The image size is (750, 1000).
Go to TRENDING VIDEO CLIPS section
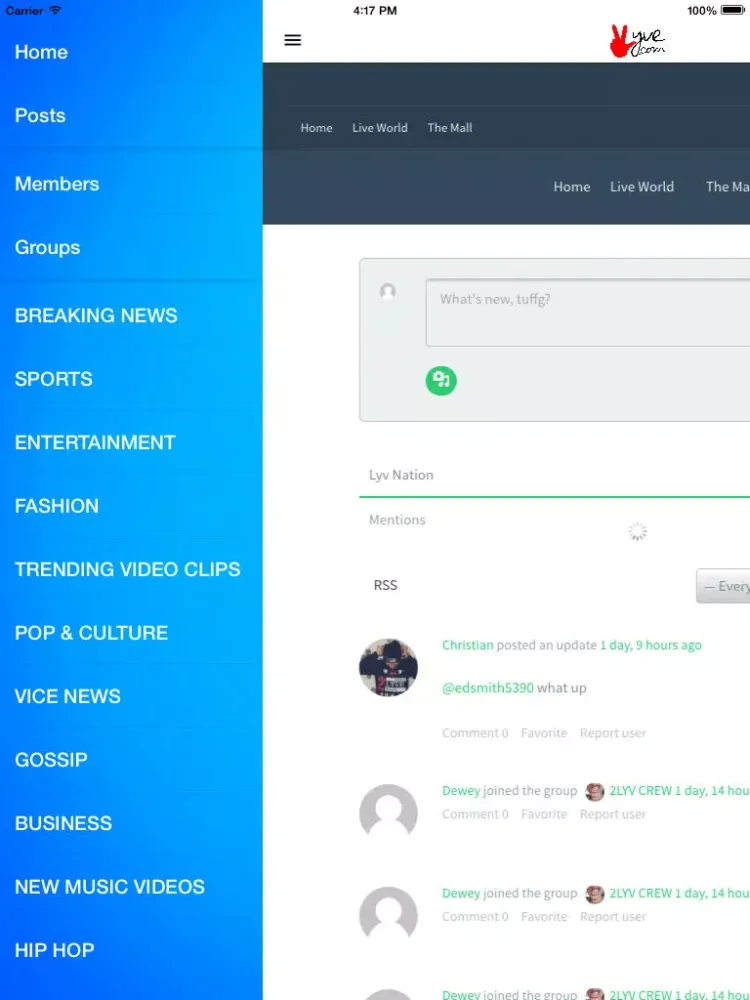coord(127,570)
